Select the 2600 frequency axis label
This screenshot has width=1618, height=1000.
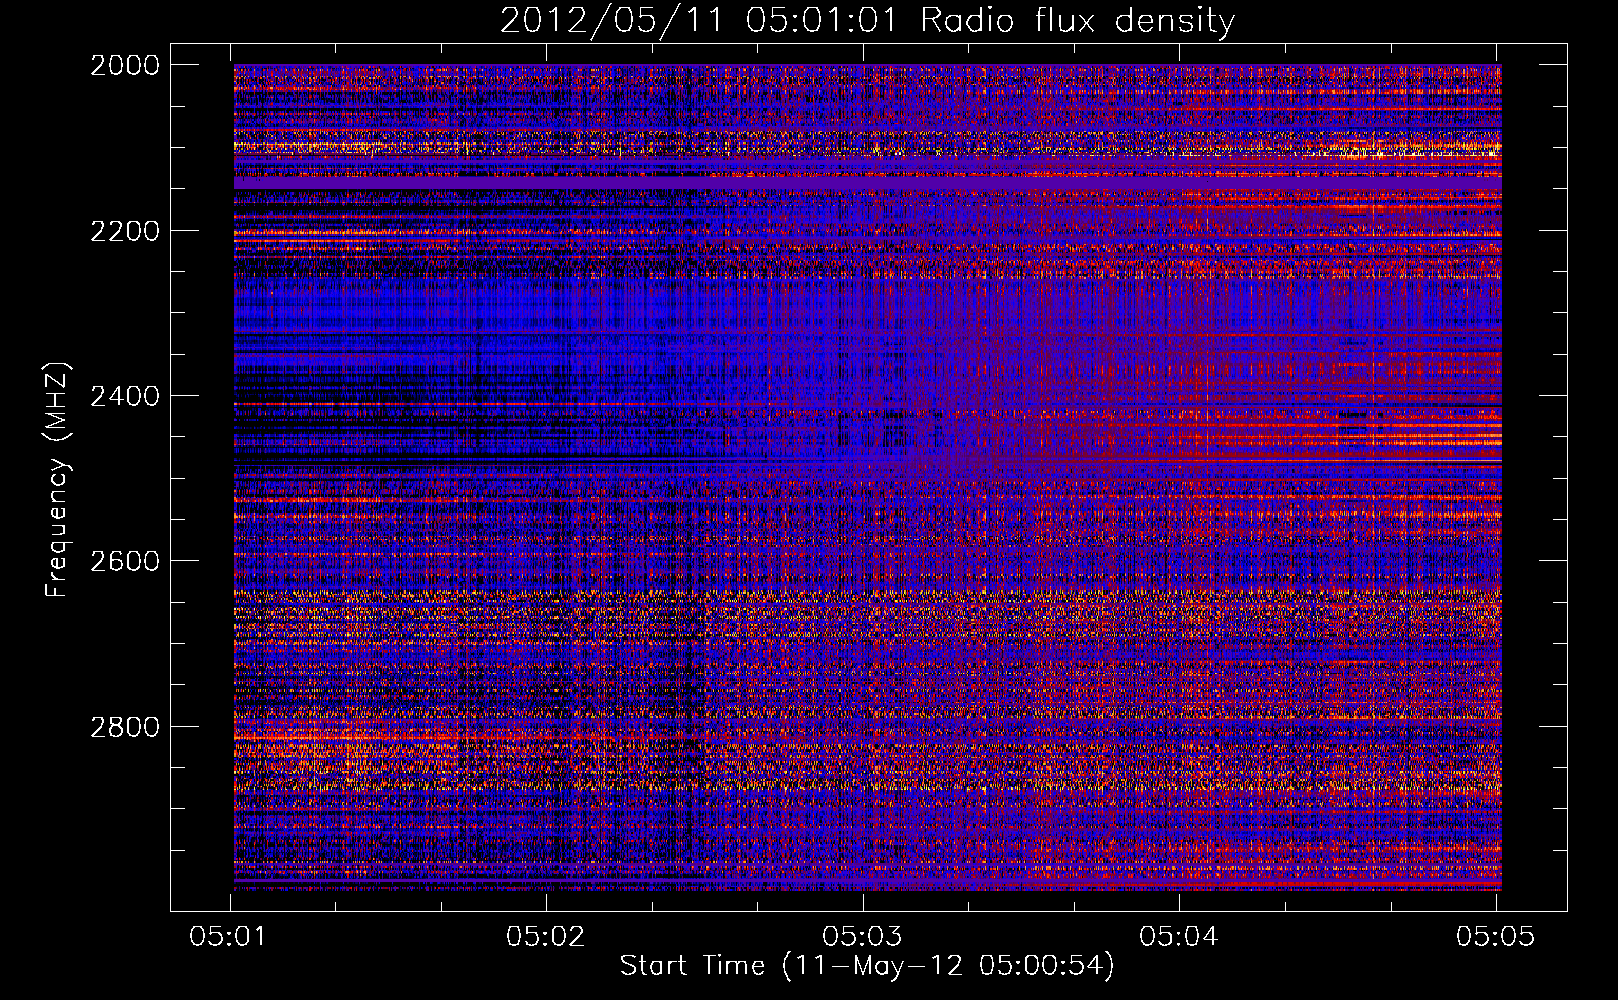(125, 561)
